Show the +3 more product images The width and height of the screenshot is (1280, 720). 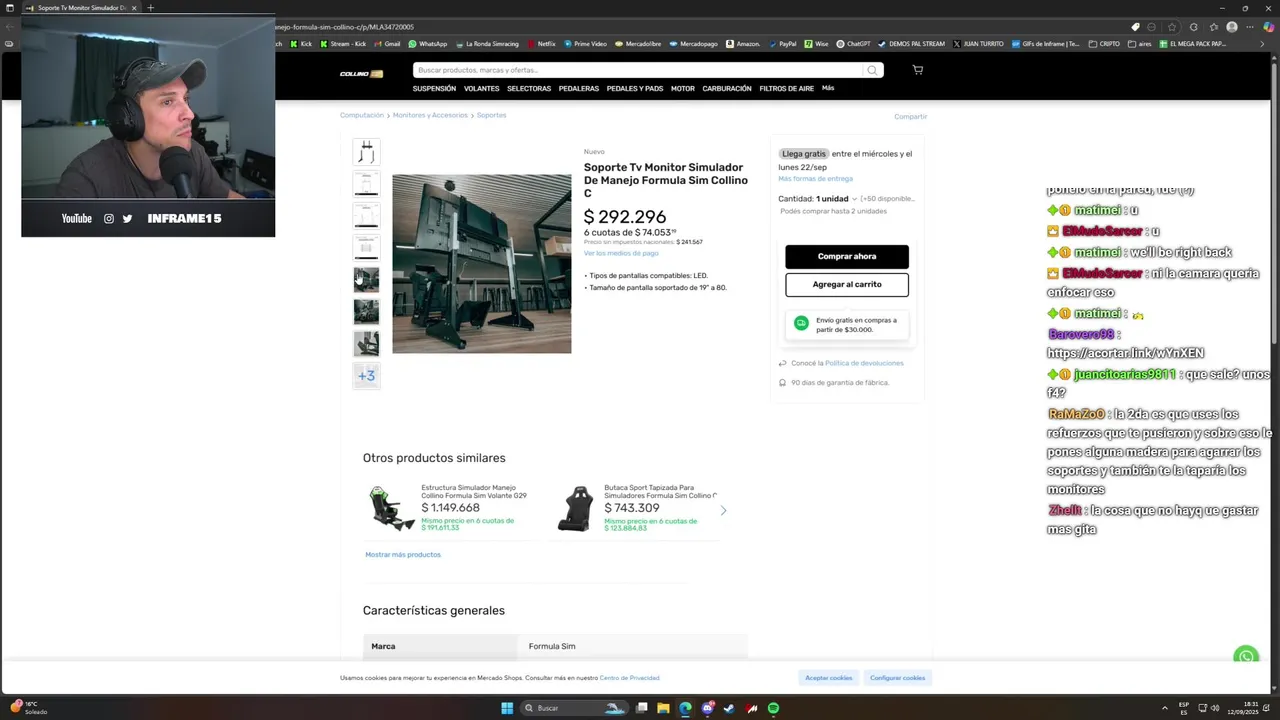[366, 375]
